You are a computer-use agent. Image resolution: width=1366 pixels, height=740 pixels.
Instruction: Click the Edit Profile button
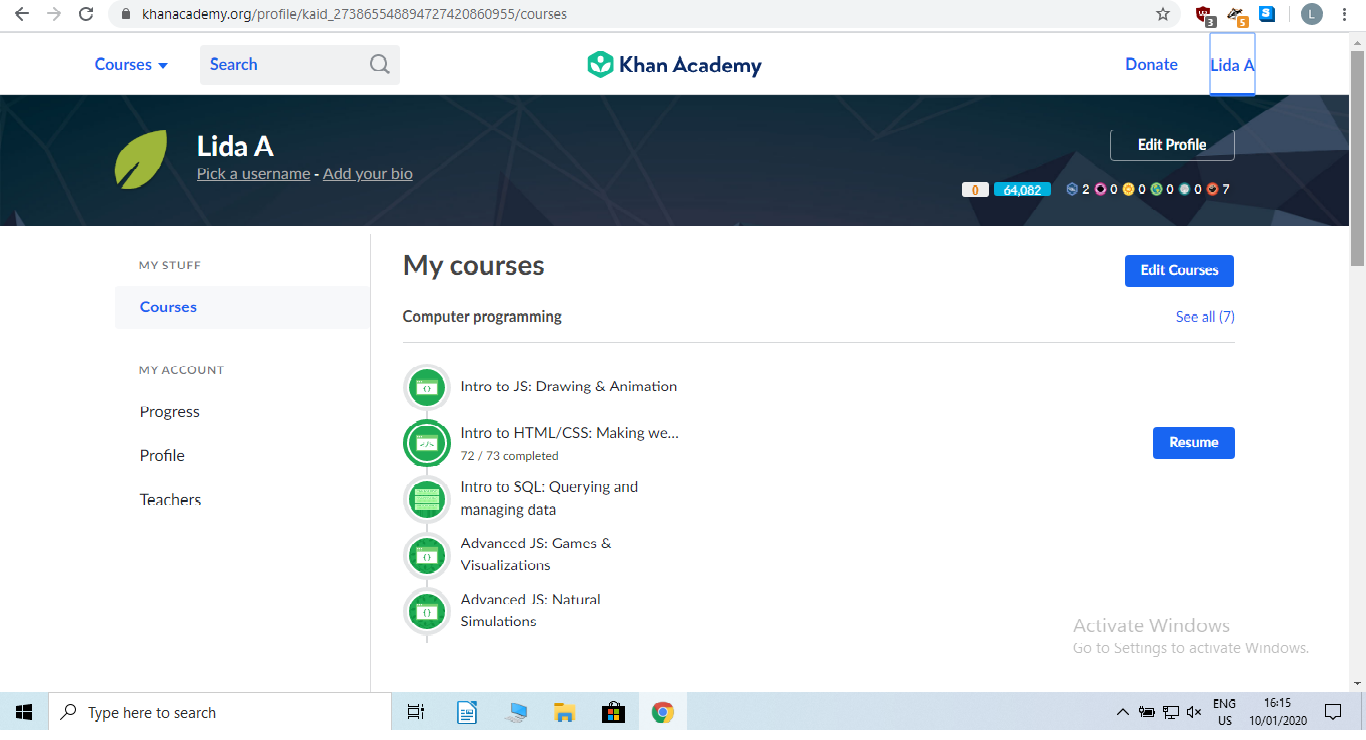pos(1172,145)
